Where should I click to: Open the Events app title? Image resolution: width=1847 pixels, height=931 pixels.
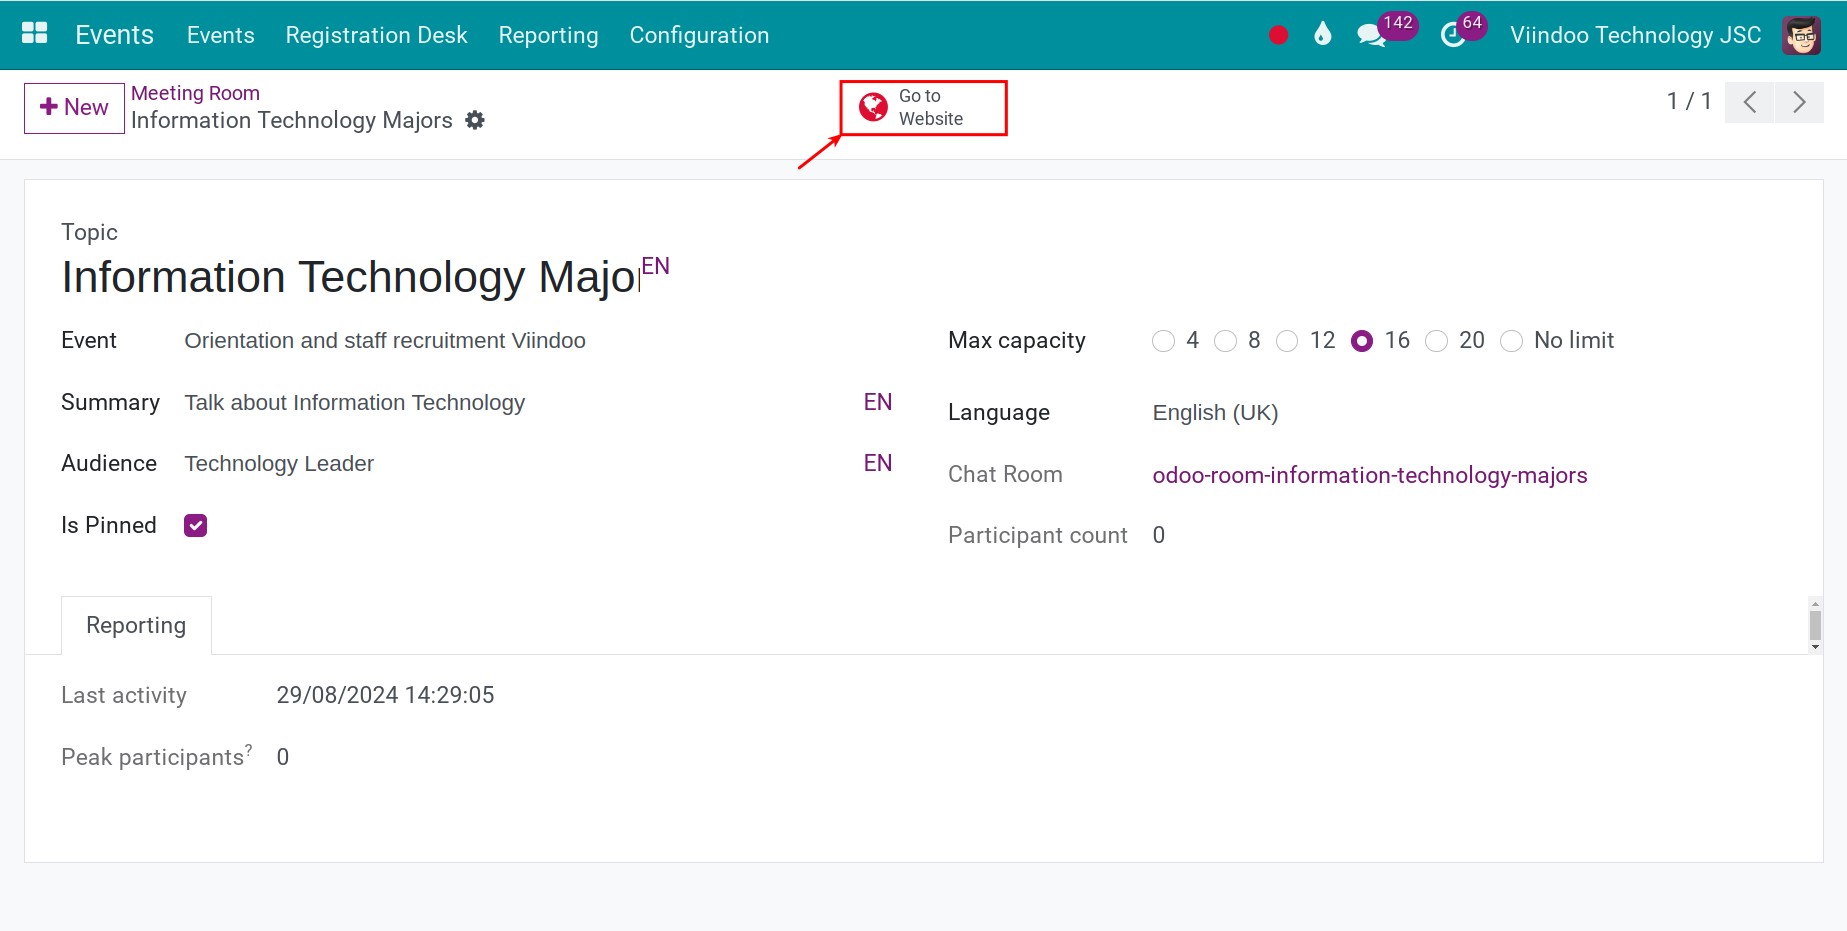[114, 35]
